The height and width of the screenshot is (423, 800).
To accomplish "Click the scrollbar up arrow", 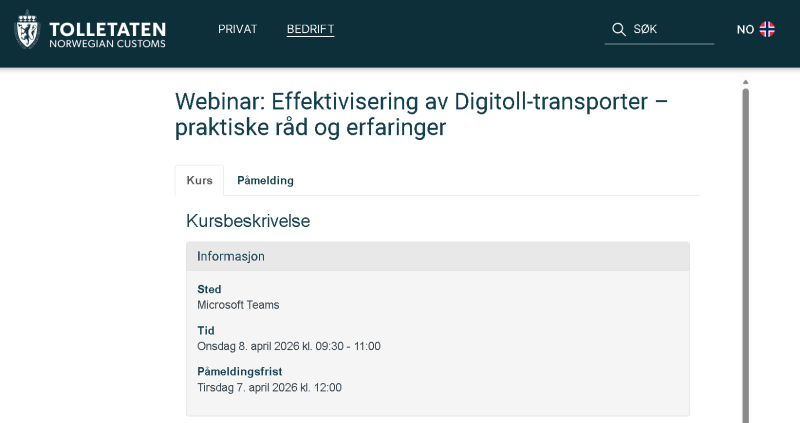I will (745, 81).
